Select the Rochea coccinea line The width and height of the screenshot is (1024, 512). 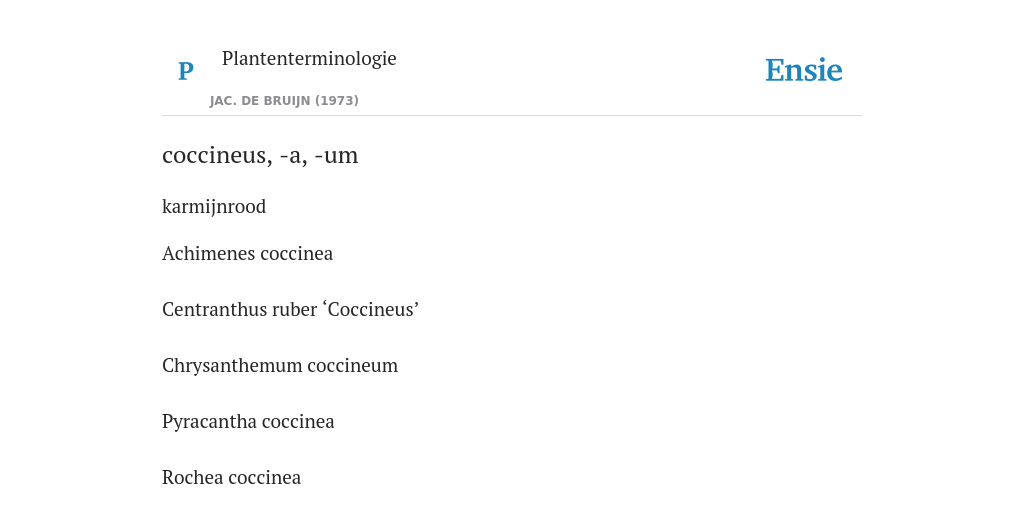(231, 477)
